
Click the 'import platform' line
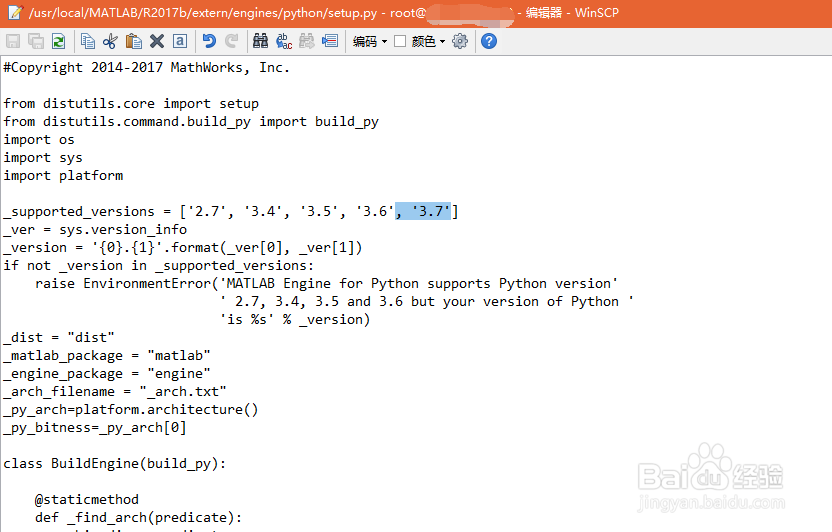point(63,176)
